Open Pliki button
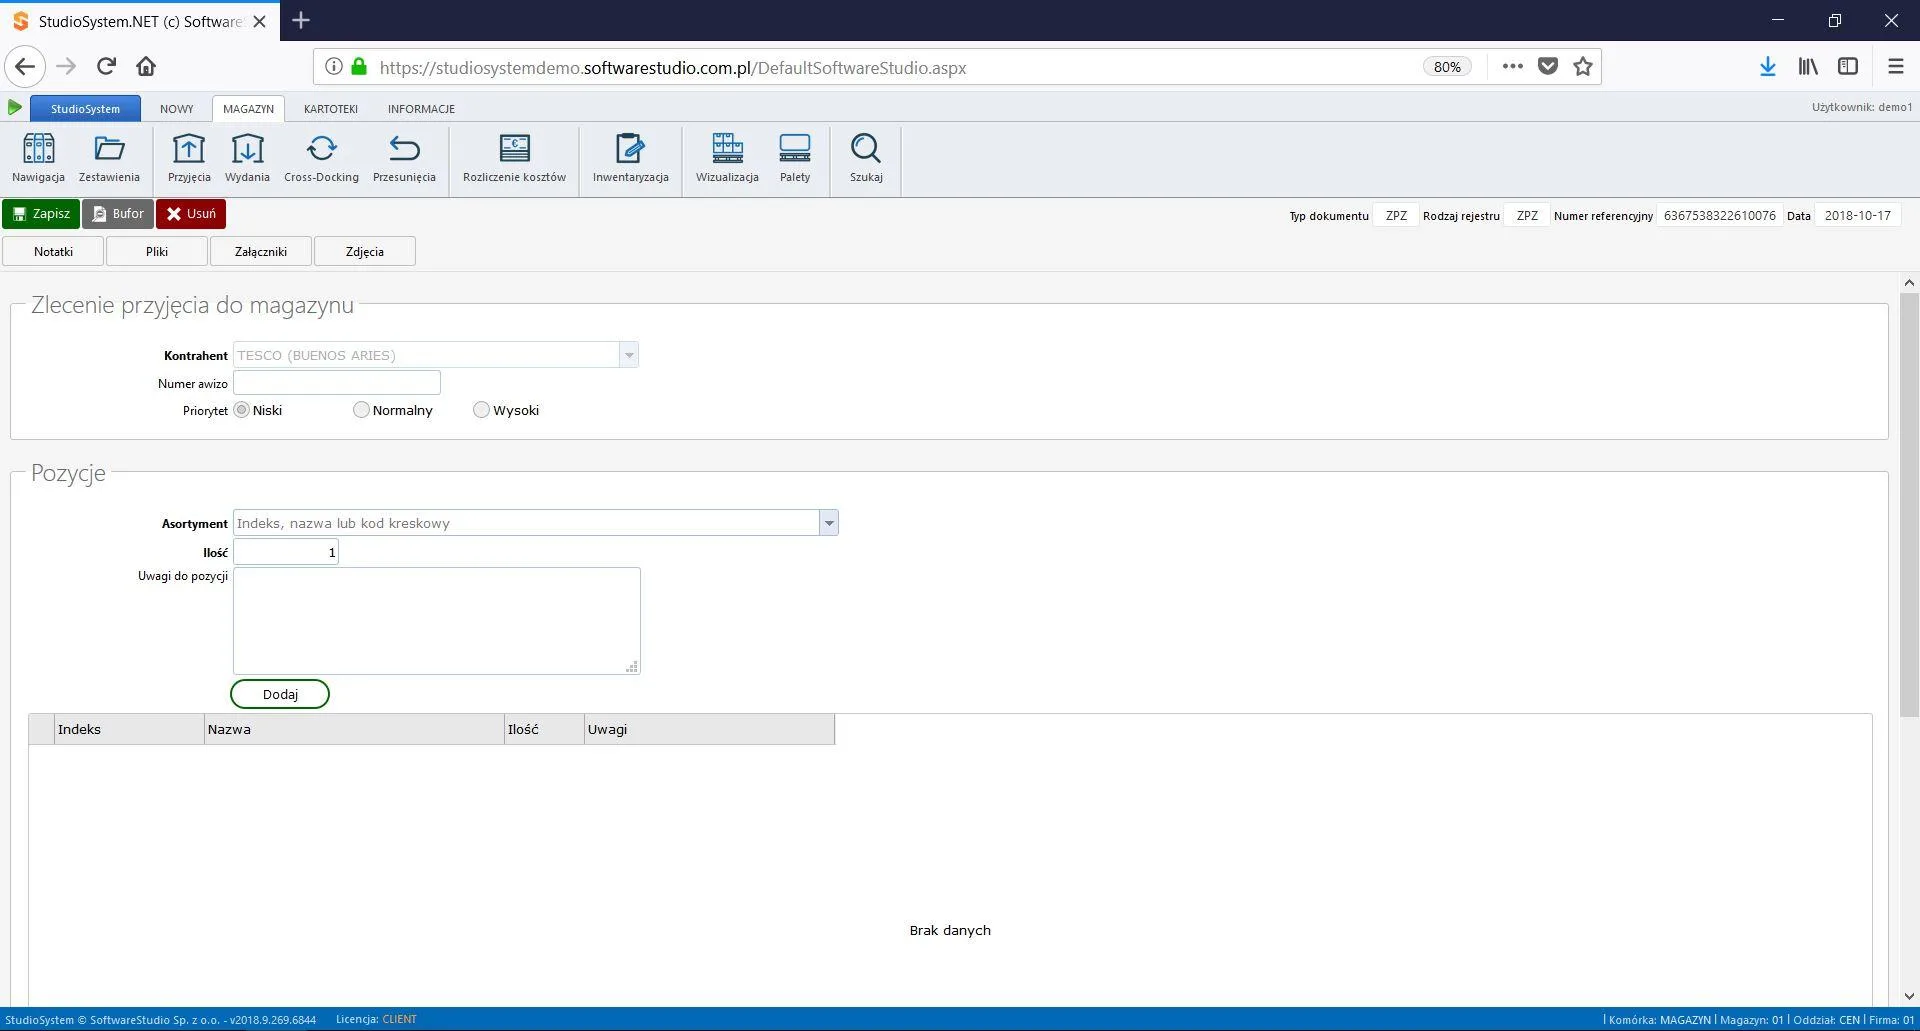The height and width of the screenshot is (1031, 1920). click(157, 251)
